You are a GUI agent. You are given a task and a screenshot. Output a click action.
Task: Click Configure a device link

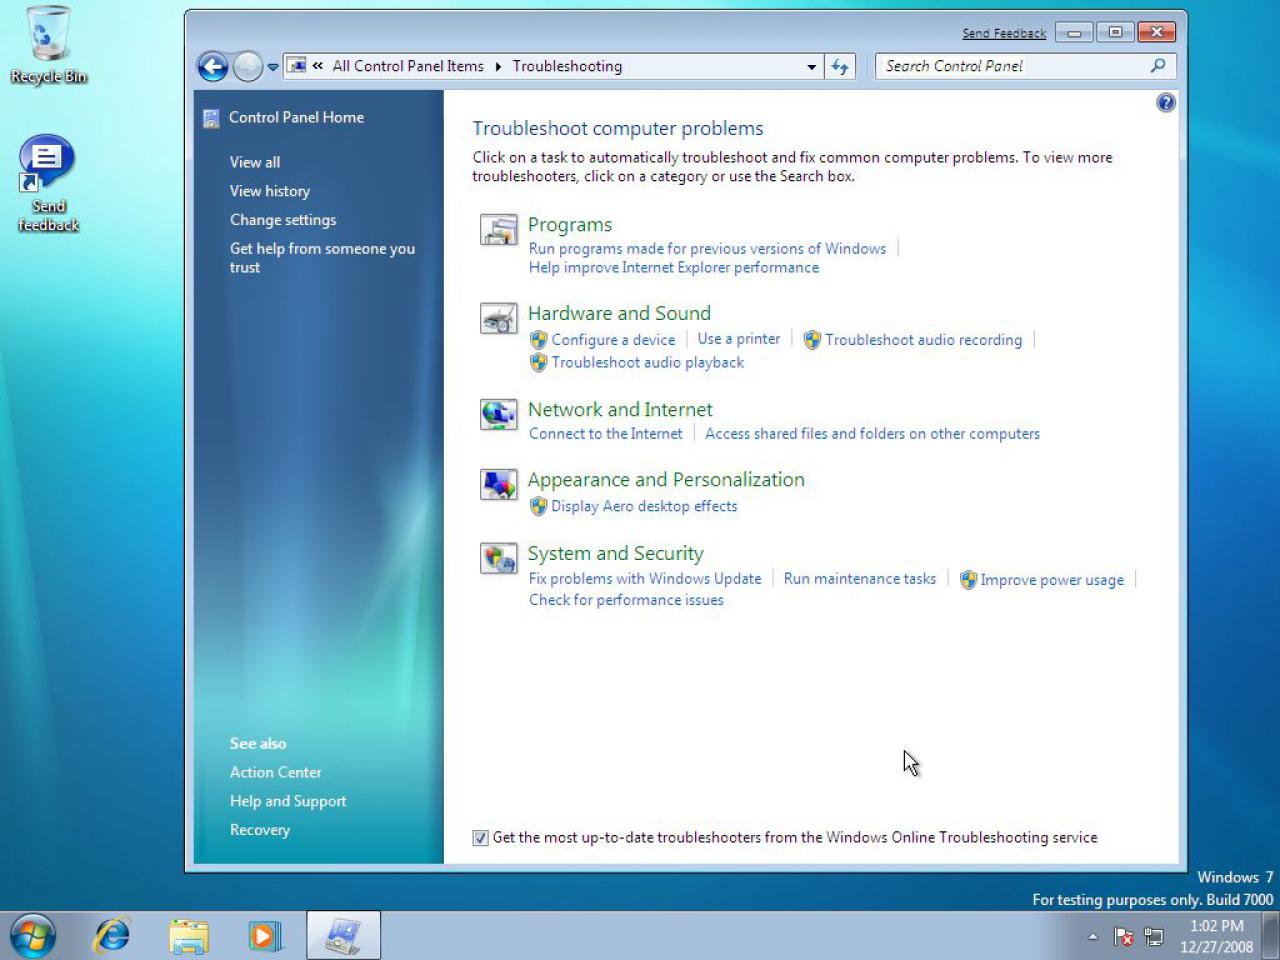coord(613,340)
